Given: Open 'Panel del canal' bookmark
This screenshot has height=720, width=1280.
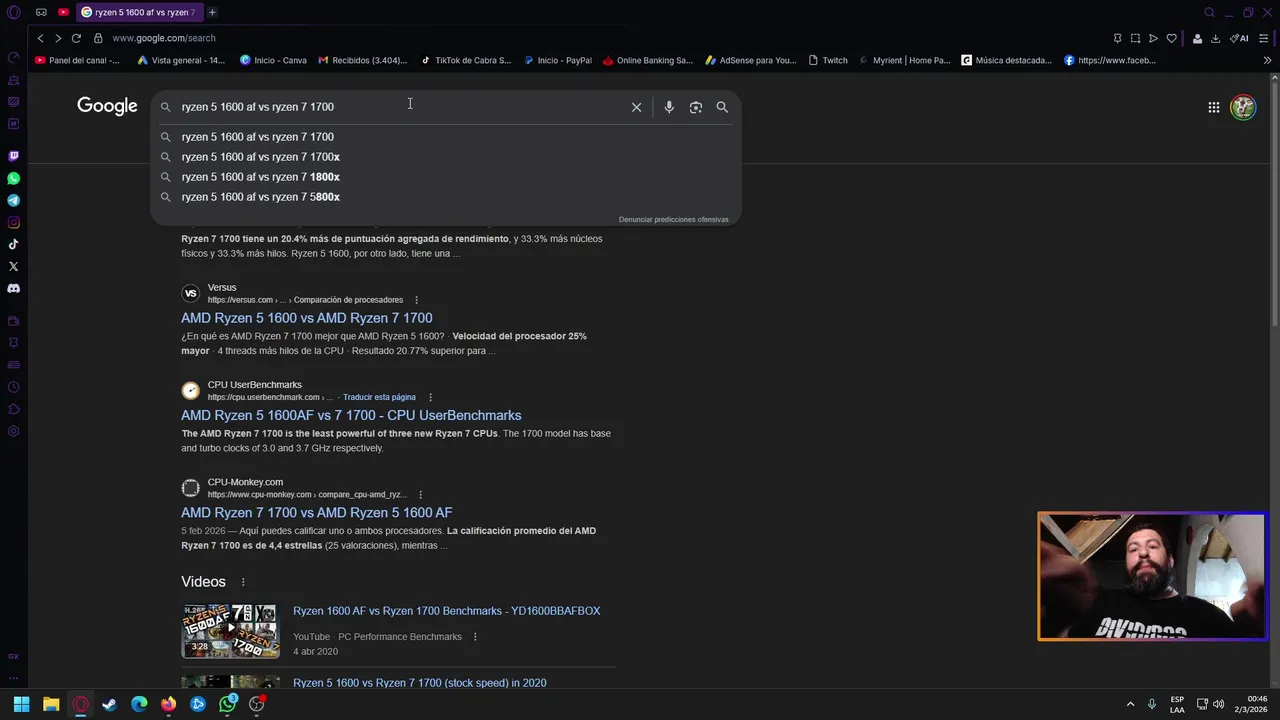Looking at the screenshot, I should pyautogui.click(x=77, y=60).
